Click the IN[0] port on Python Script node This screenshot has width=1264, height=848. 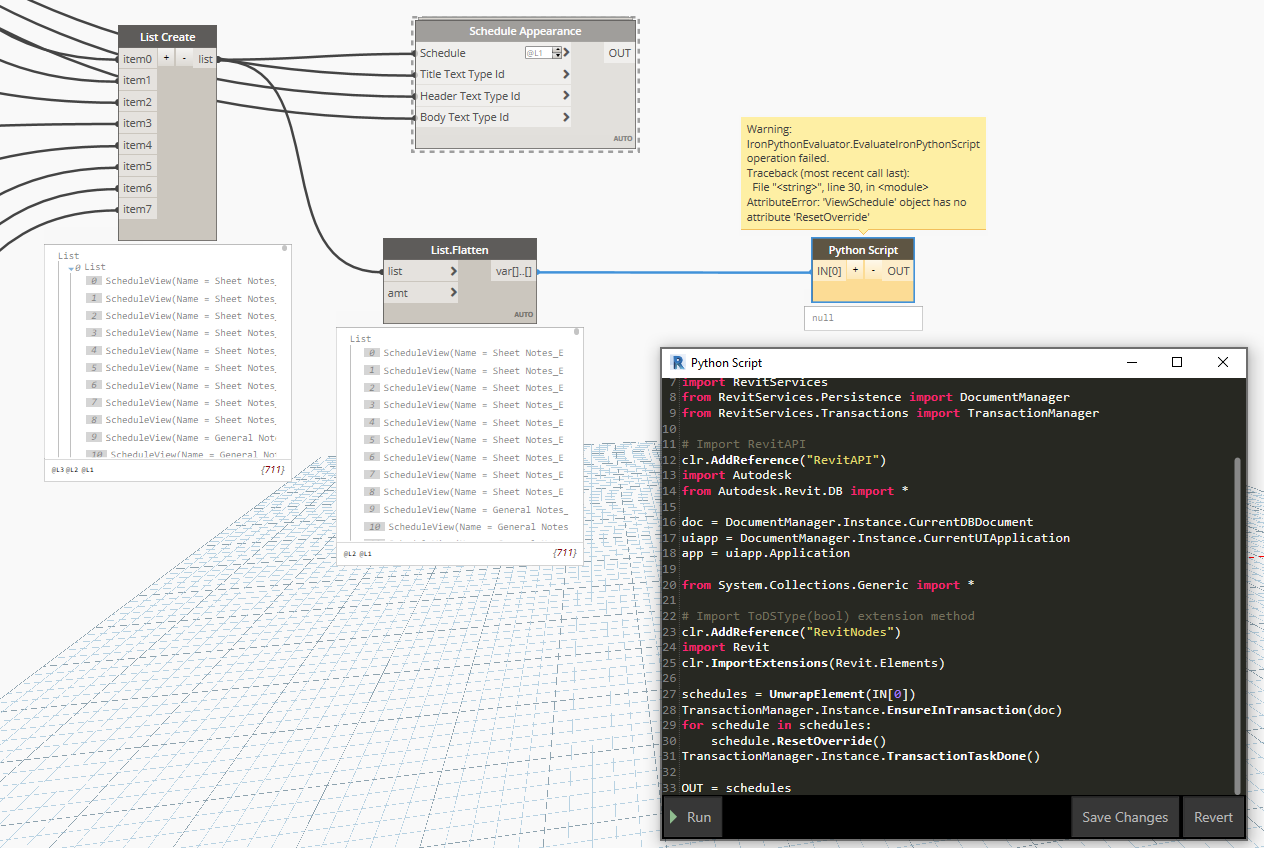(830, 271)
